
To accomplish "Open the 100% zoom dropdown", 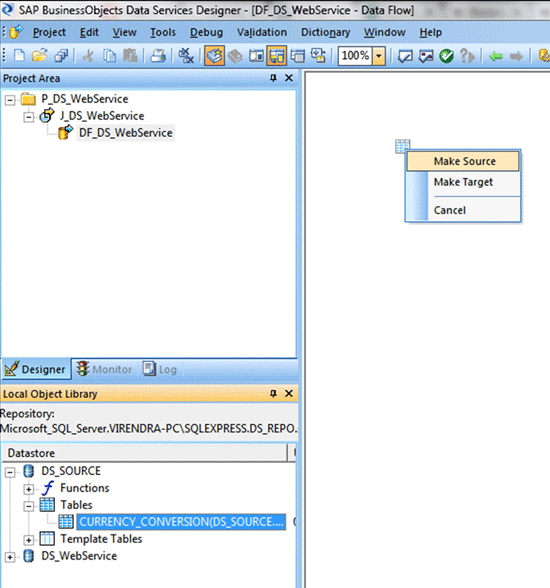I will (379, 56).
